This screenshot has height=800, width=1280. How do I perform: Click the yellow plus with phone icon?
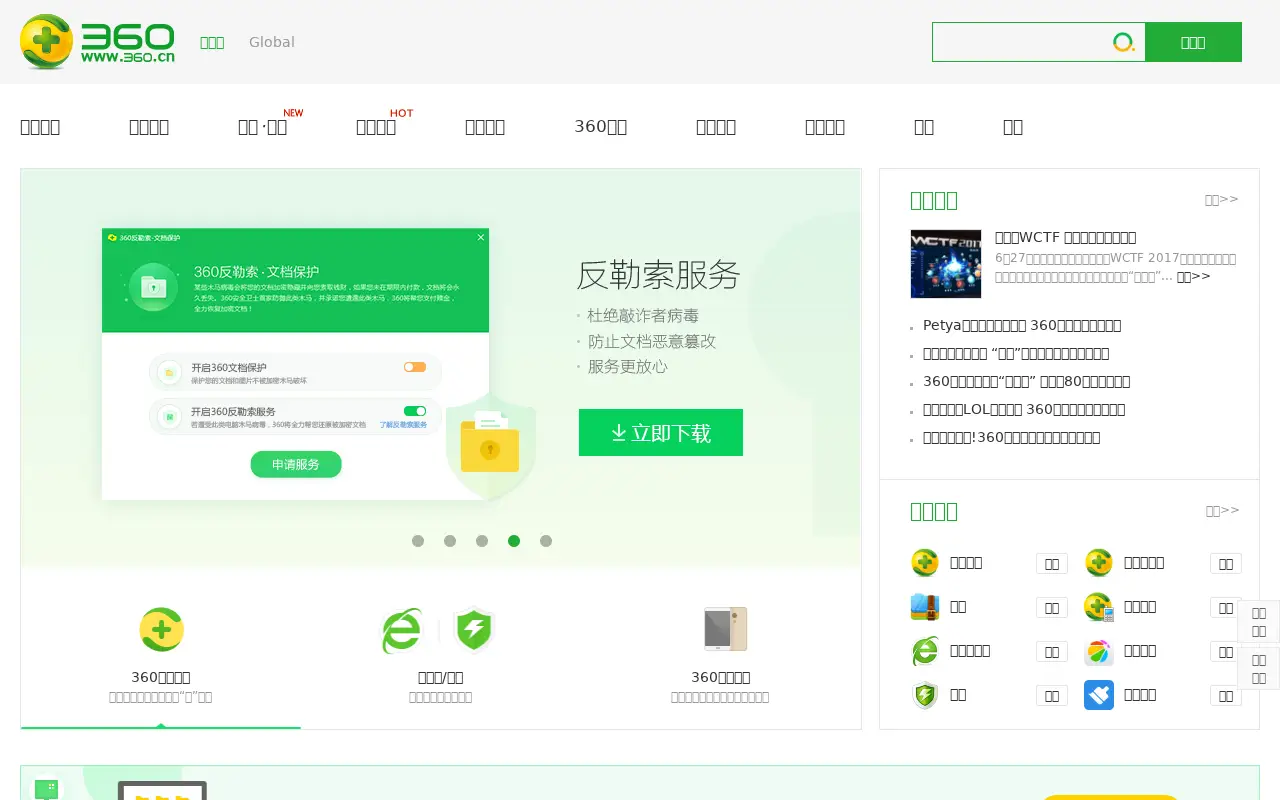pos(1099,607)
